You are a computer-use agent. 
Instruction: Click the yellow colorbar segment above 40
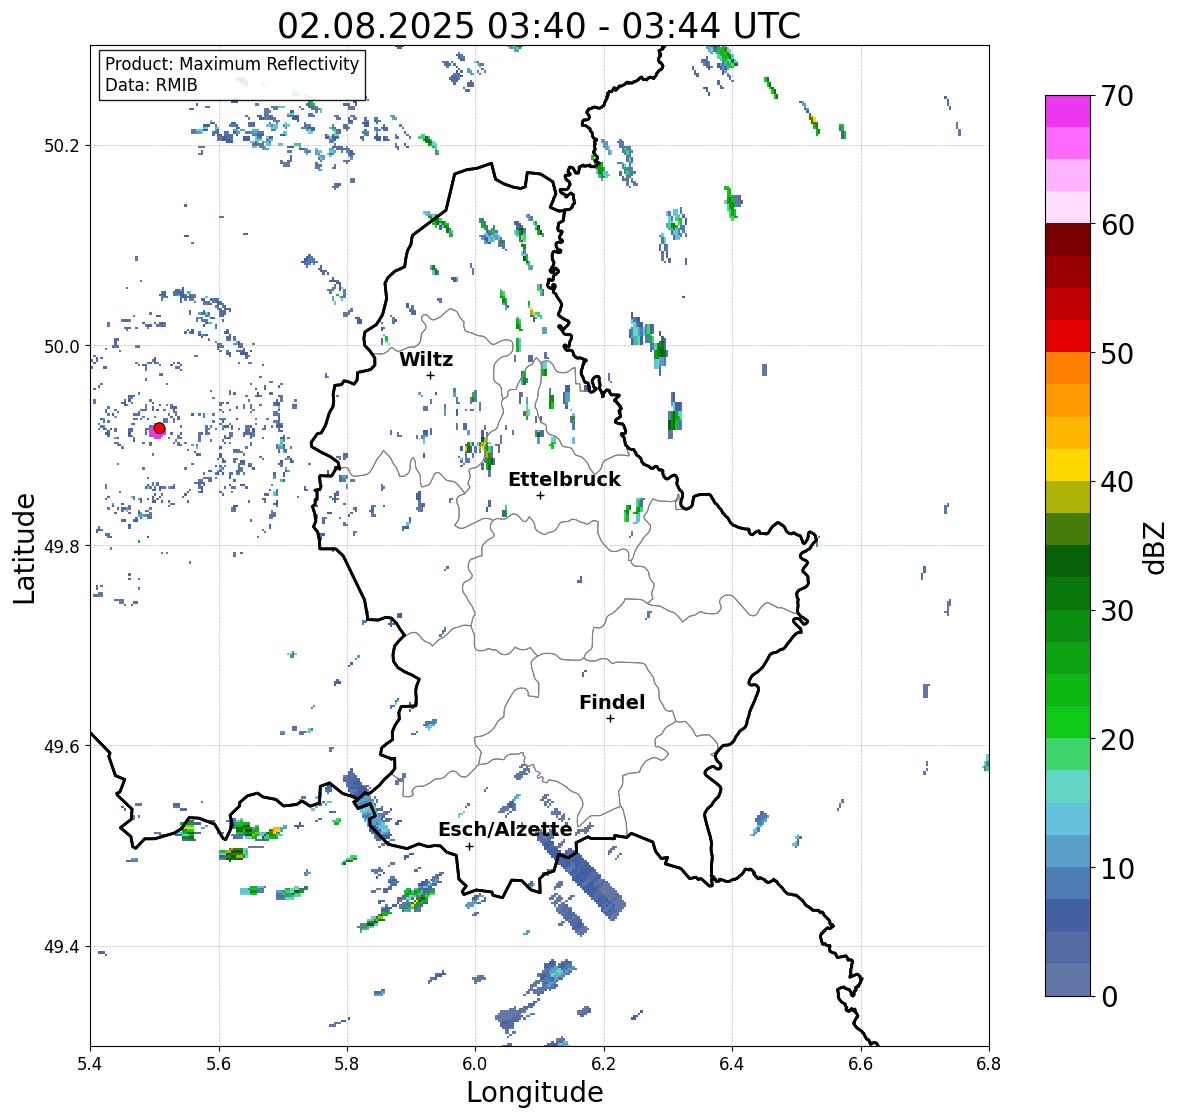[x=1068, y=465]
